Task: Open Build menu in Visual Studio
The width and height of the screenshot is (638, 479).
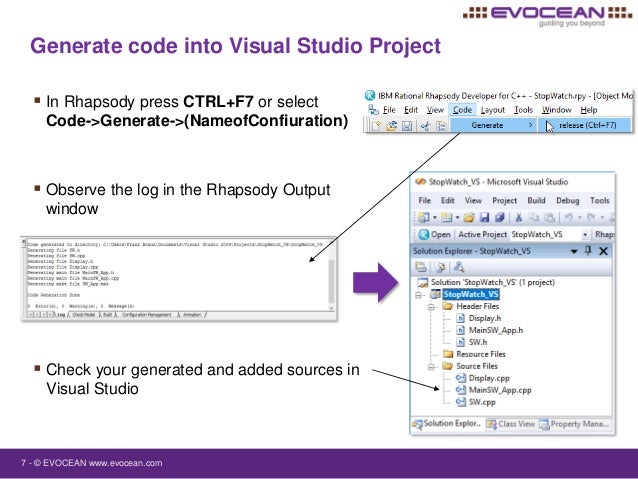Action: pos(536,200)
